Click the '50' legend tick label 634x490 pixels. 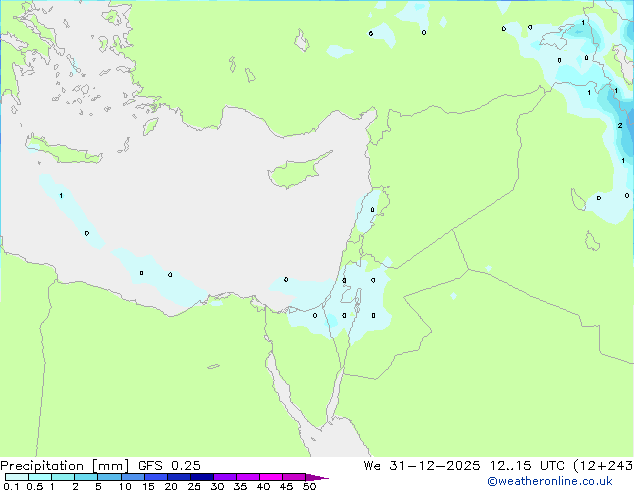click(x=309, y=486)
